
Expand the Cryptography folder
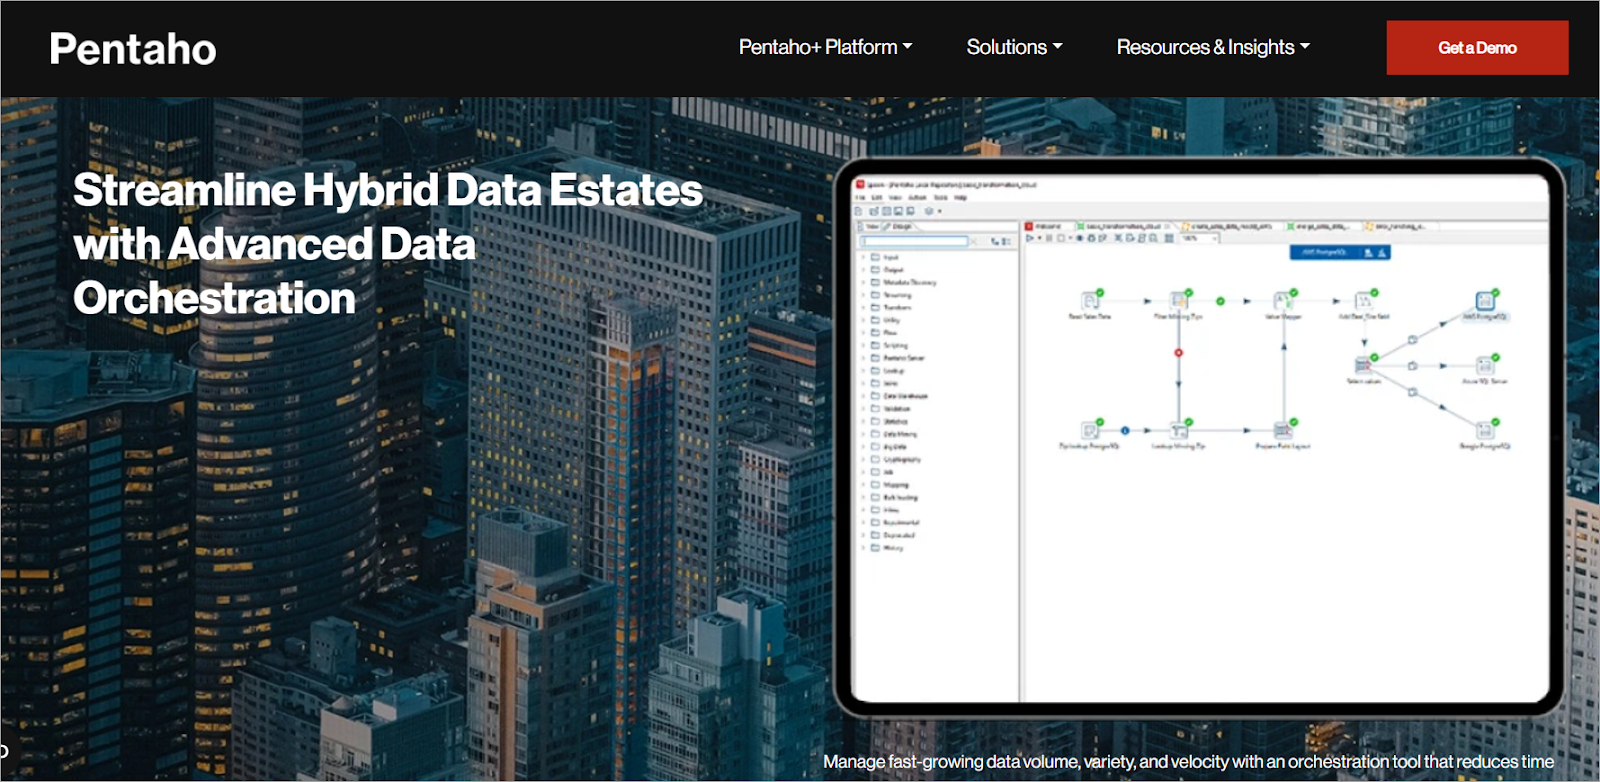click(x=864, y=459)
